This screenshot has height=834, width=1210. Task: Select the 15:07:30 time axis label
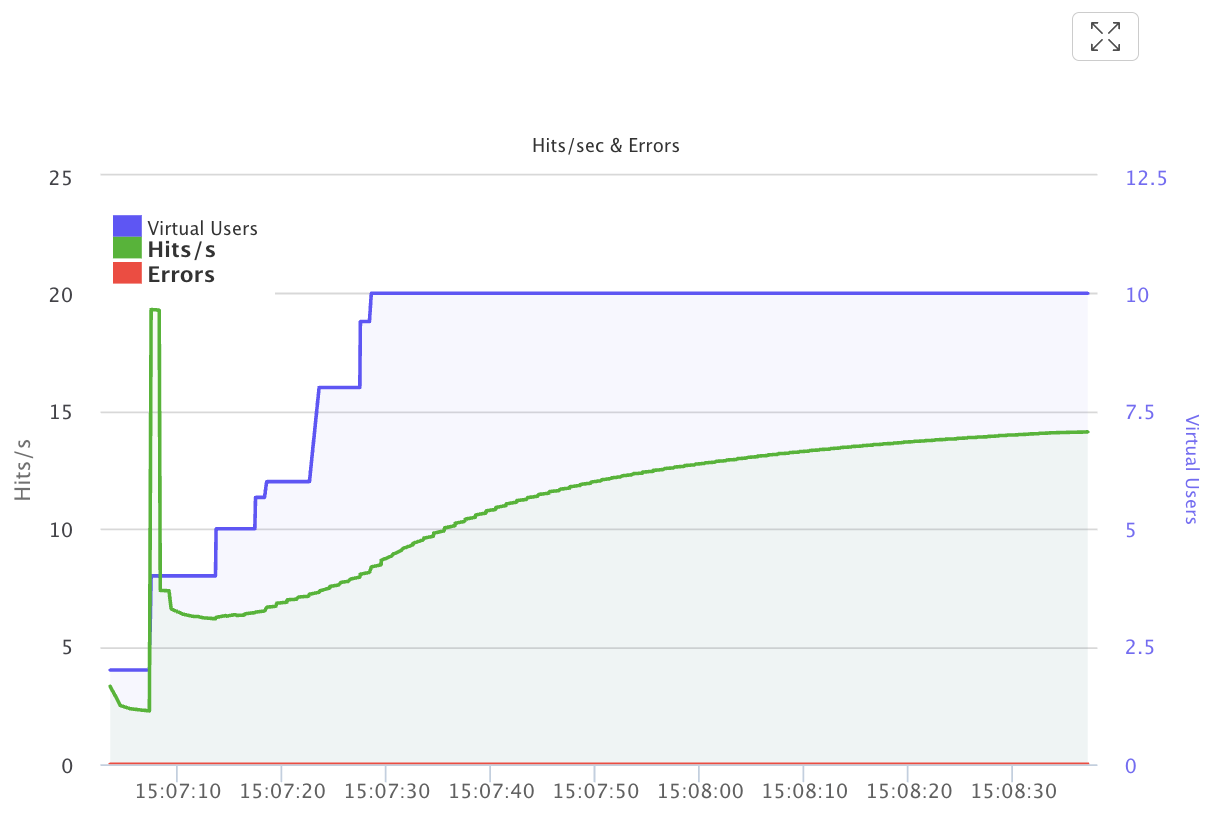(x=386, y=791)
